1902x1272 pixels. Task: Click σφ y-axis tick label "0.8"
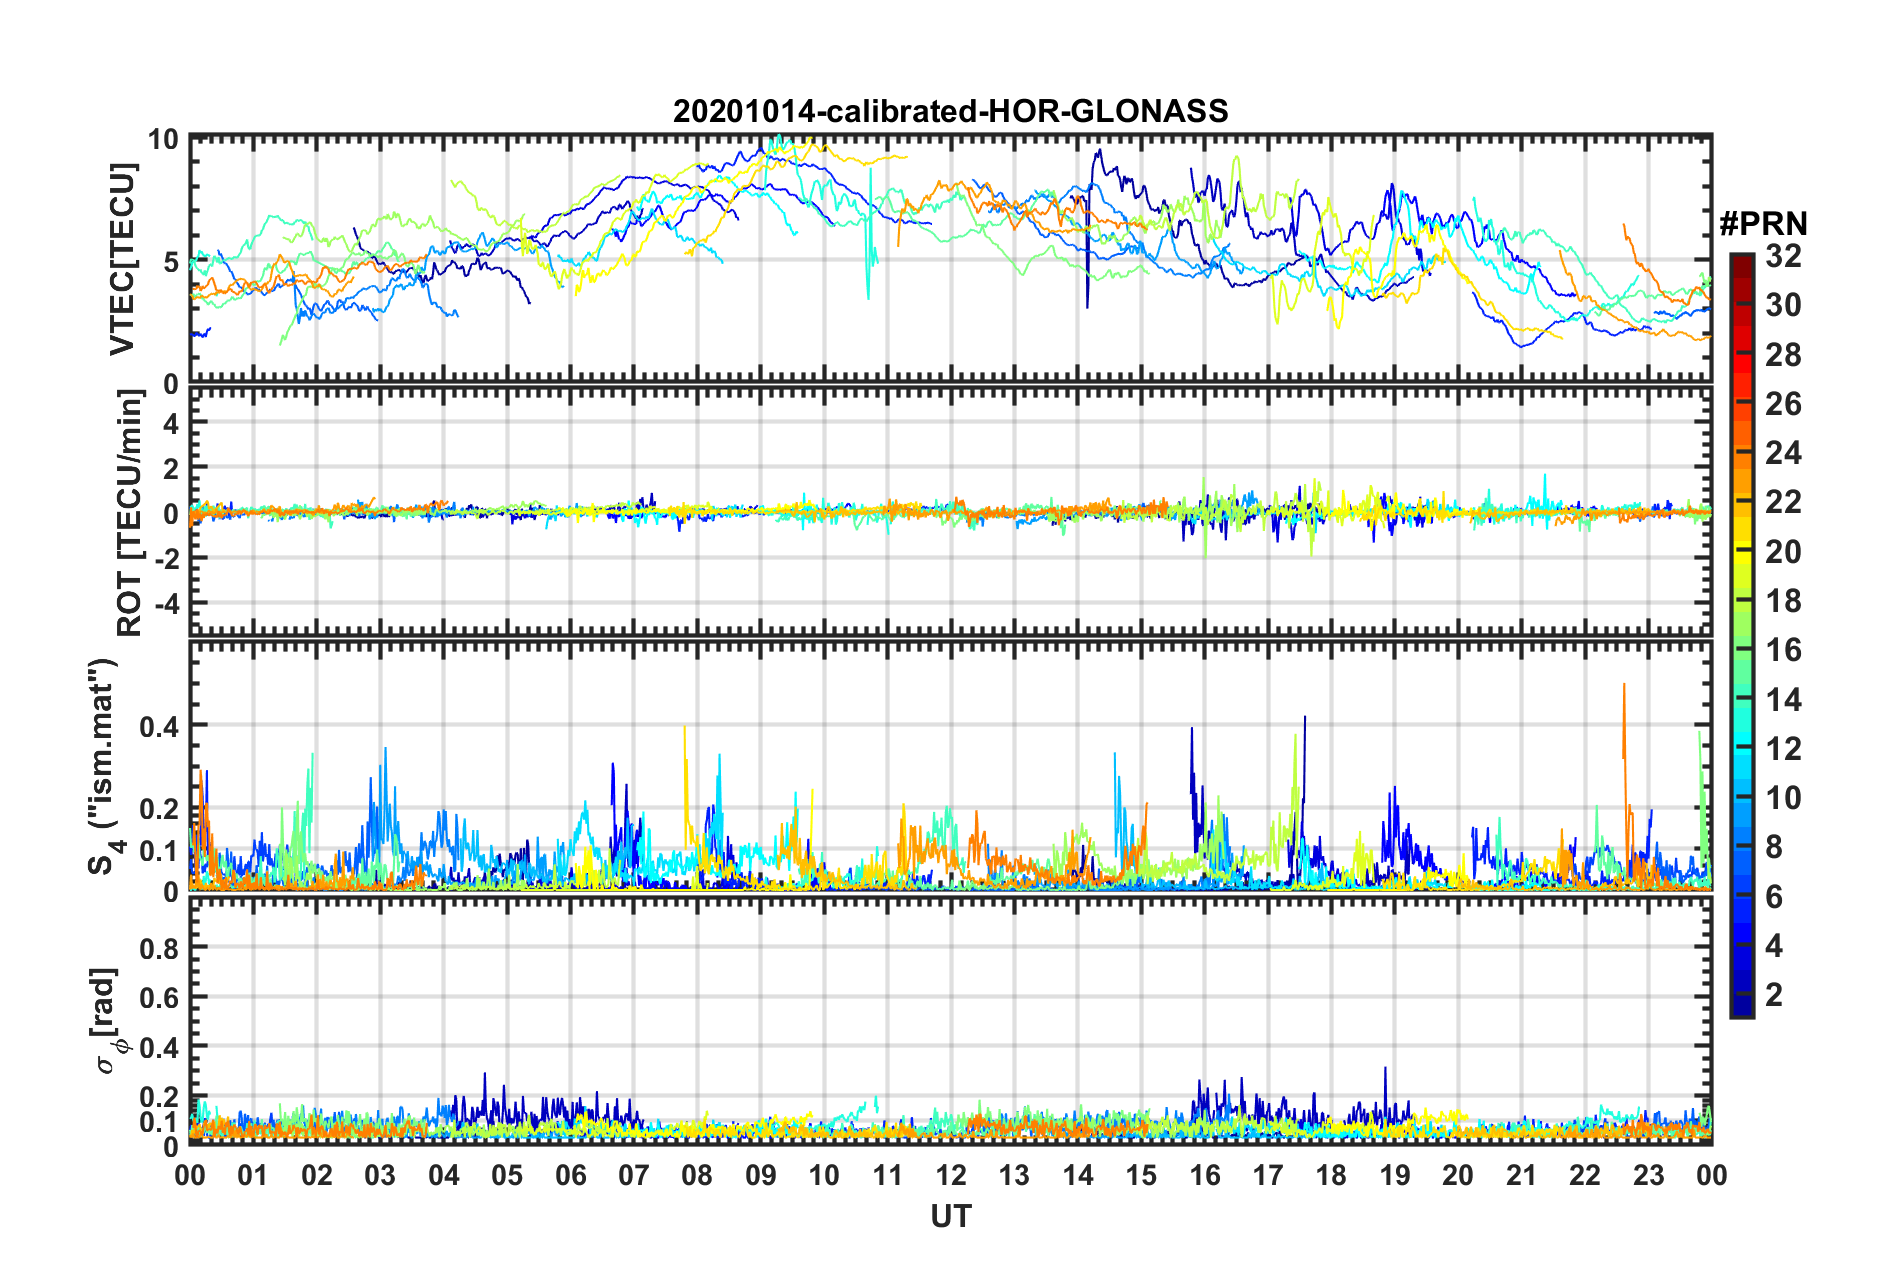click(x=160, y=948)
